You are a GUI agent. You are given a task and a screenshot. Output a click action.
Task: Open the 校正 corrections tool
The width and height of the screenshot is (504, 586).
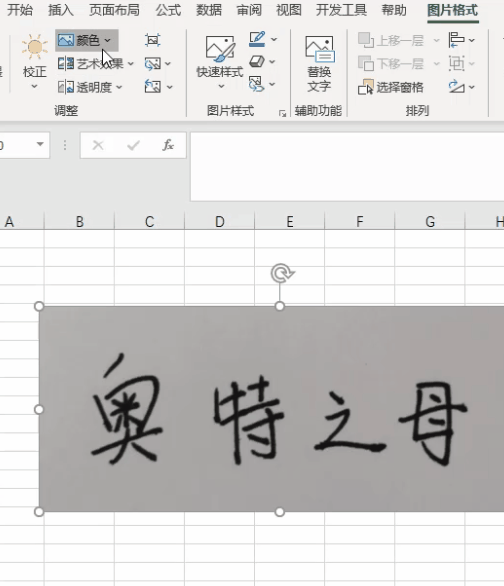(x=34, y=62)
